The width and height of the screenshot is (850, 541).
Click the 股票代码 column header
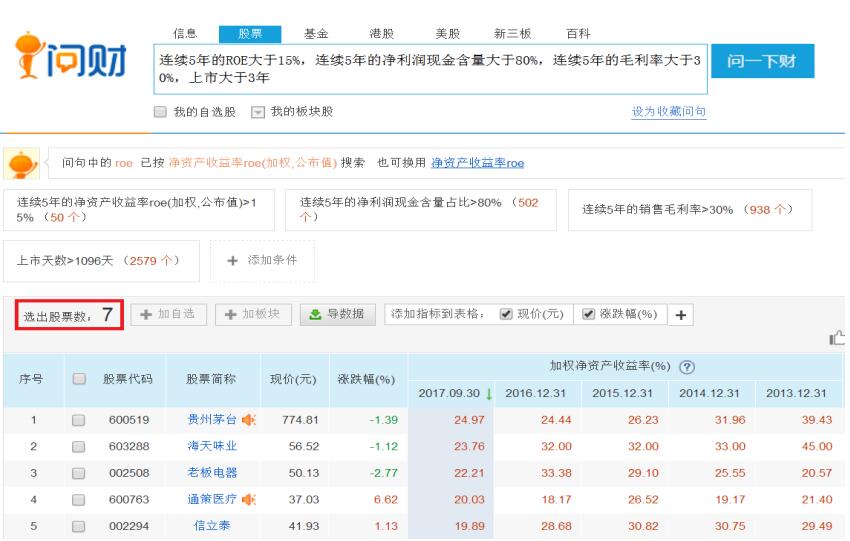click(128, 379)
